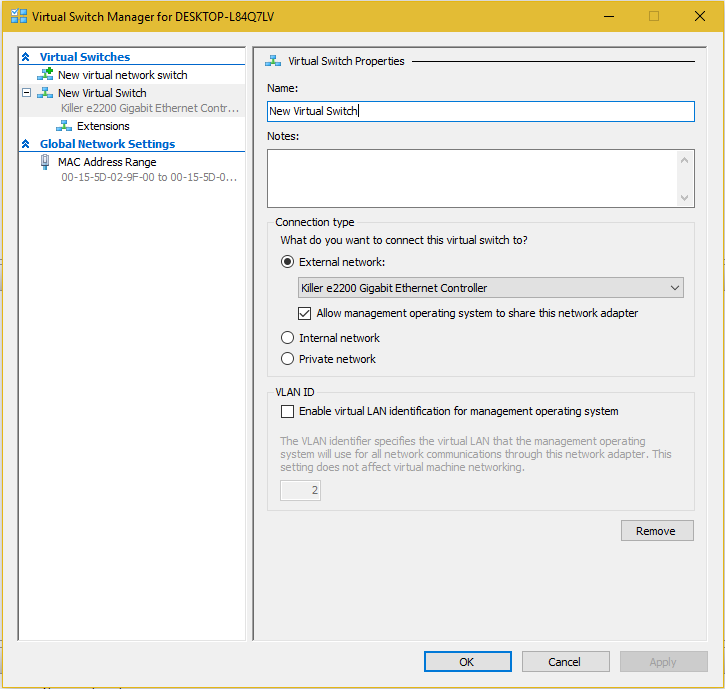Click the Virtual Switch Manager title bar icon
The width and height of the screenshot is (725, 689).
point(18,16)
